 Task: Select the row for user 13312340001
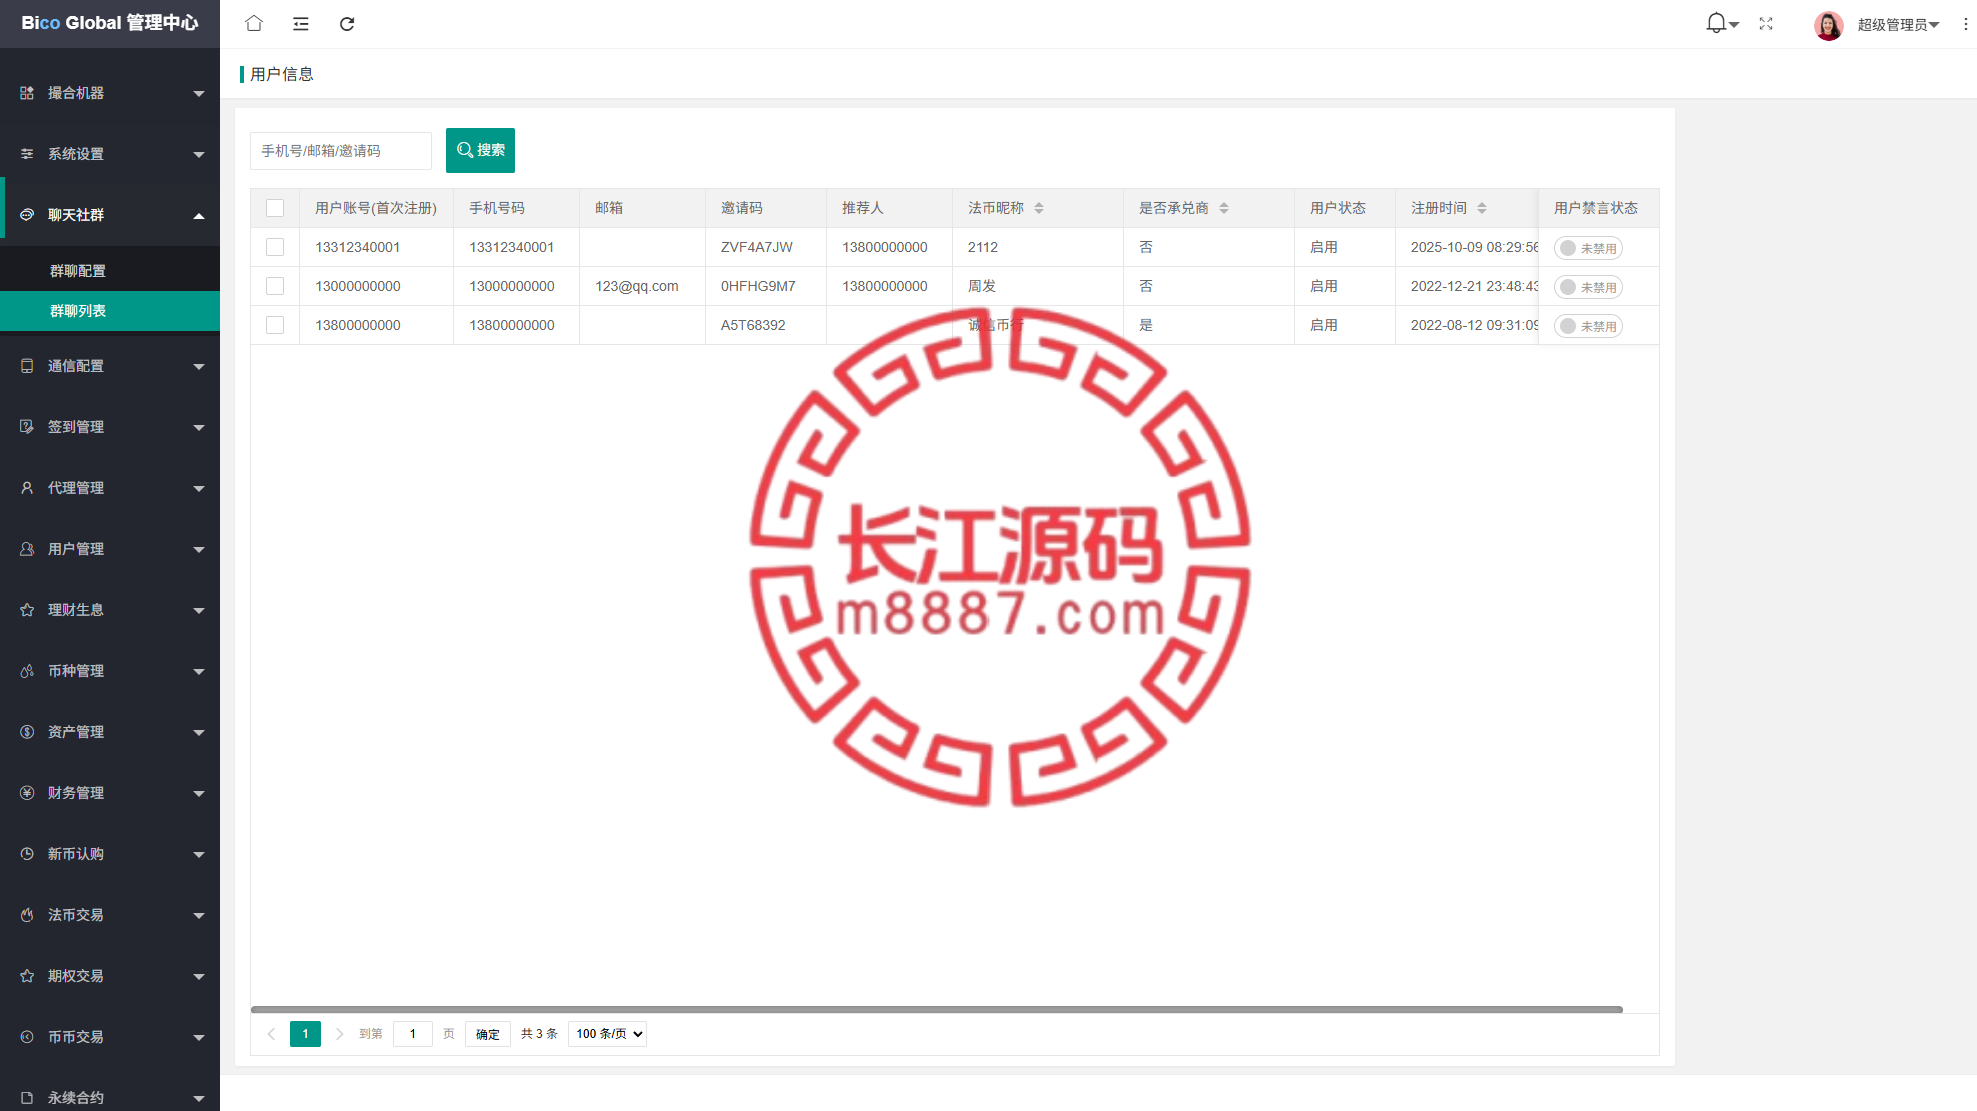275,247
